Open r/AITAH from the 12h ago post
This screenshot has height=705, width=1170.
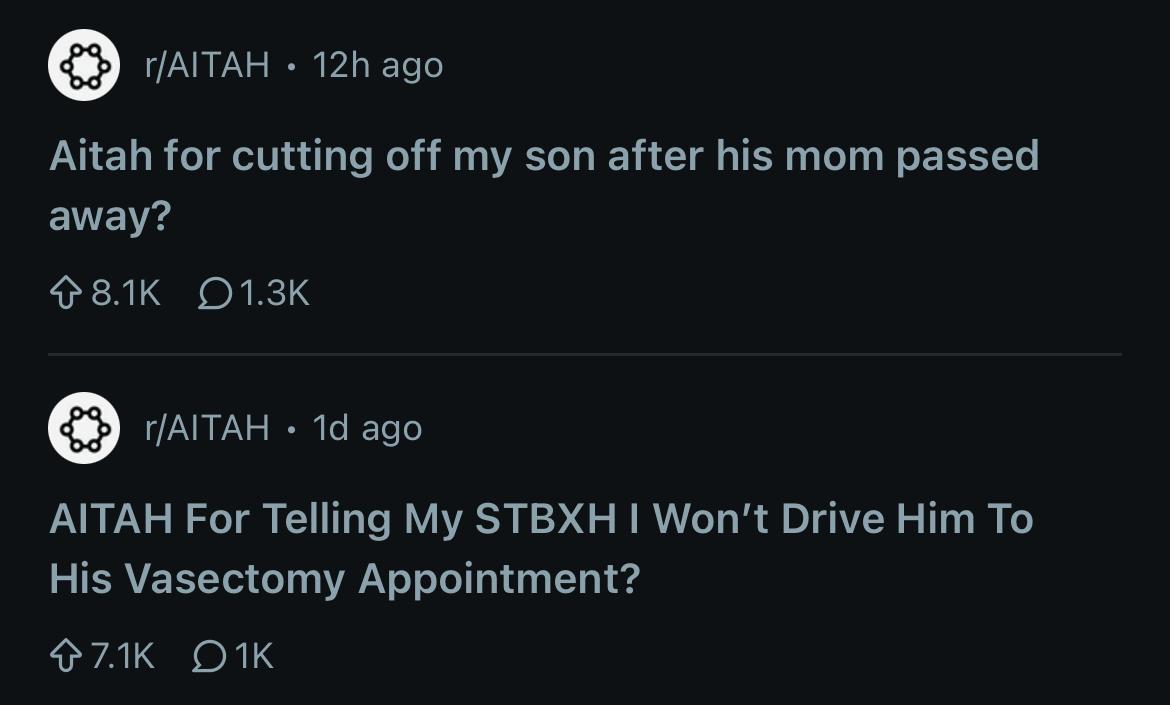207,66
